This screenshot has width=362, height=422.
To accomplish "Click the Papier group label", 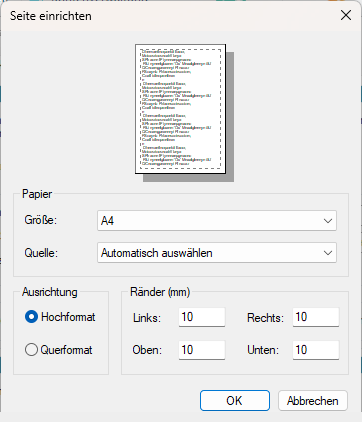I will (37, 194).
